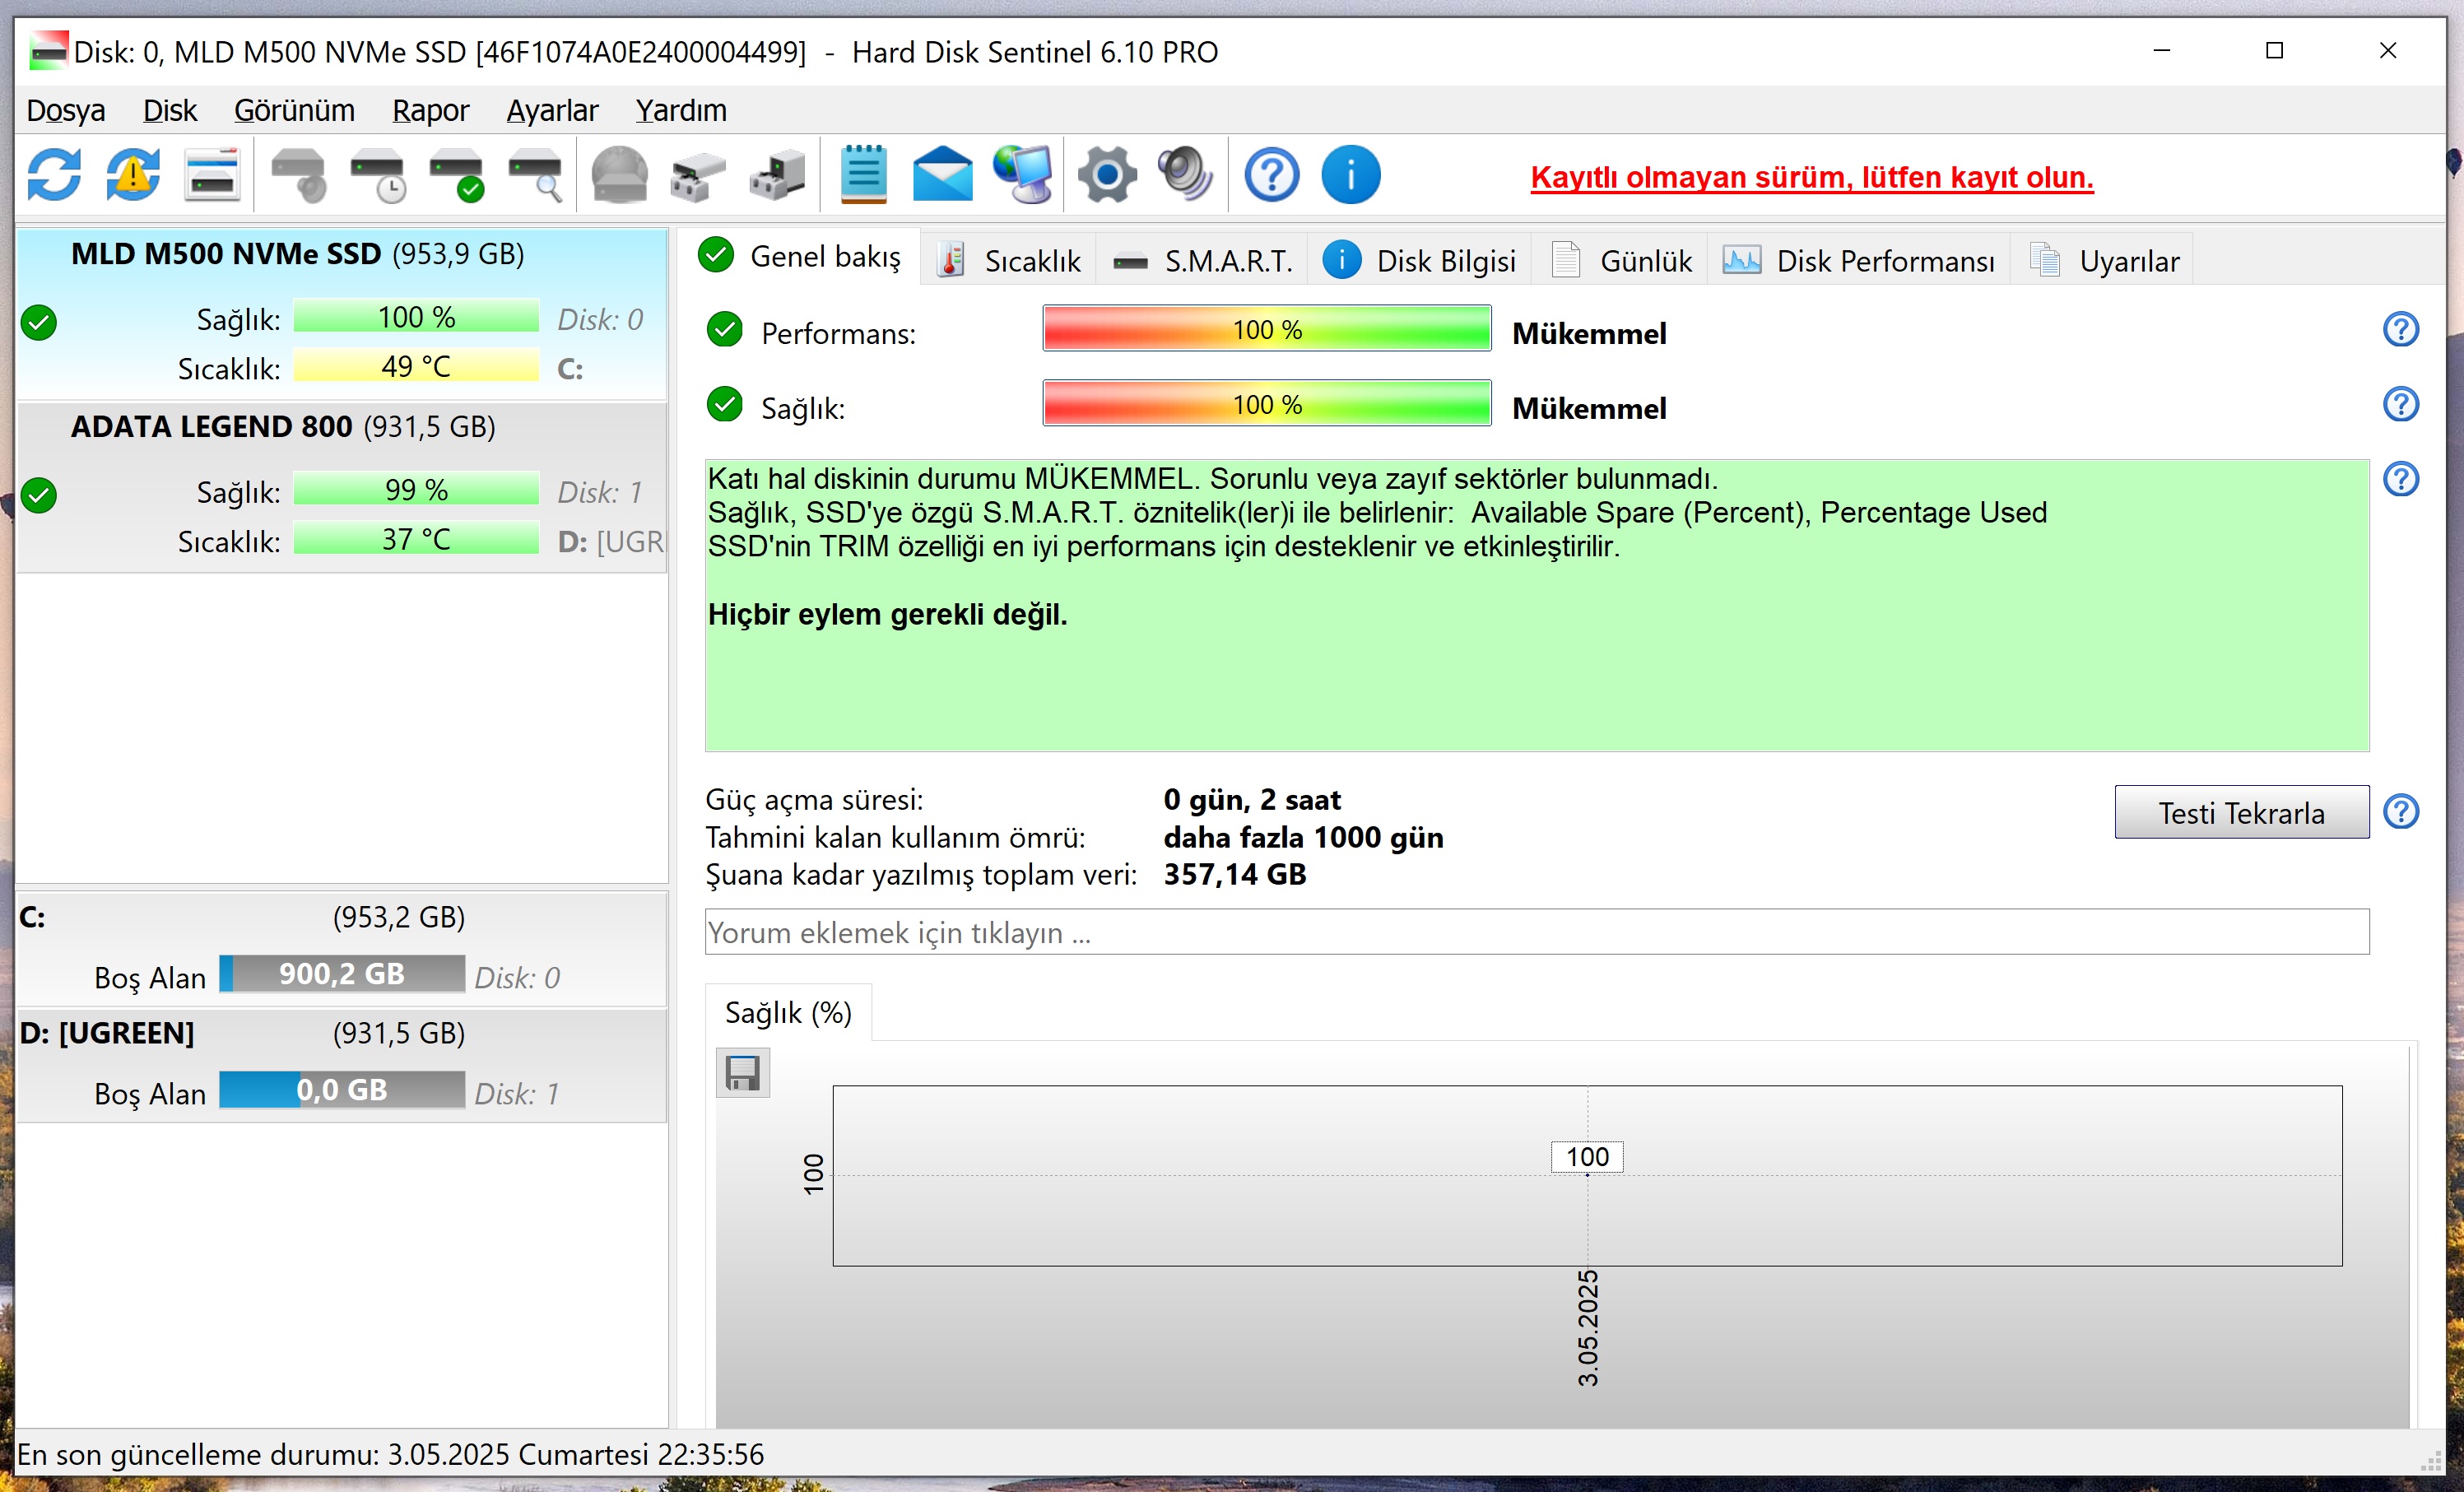
Task: Open the Görünüm menu
Action: coord(294,110)
